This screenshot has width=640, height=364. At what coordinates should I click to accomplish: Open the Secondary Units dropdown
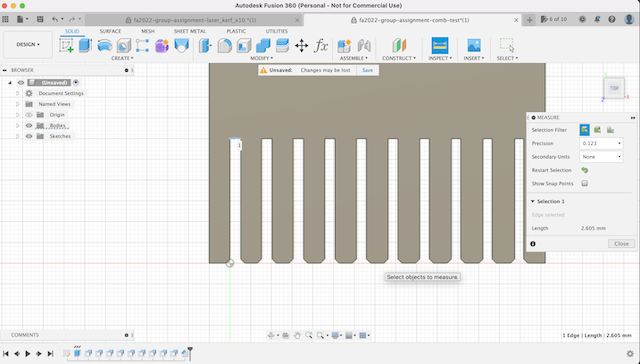point(601,157)
